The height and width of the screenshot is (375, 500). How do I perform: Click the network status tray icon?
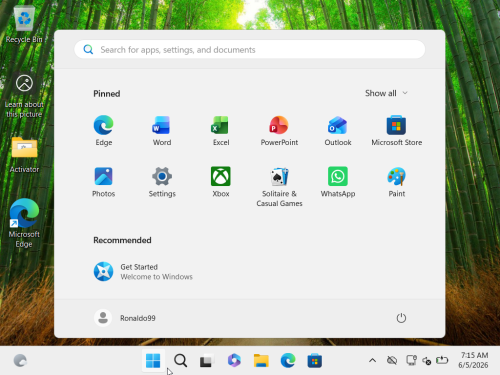click(x=411, y=360)
